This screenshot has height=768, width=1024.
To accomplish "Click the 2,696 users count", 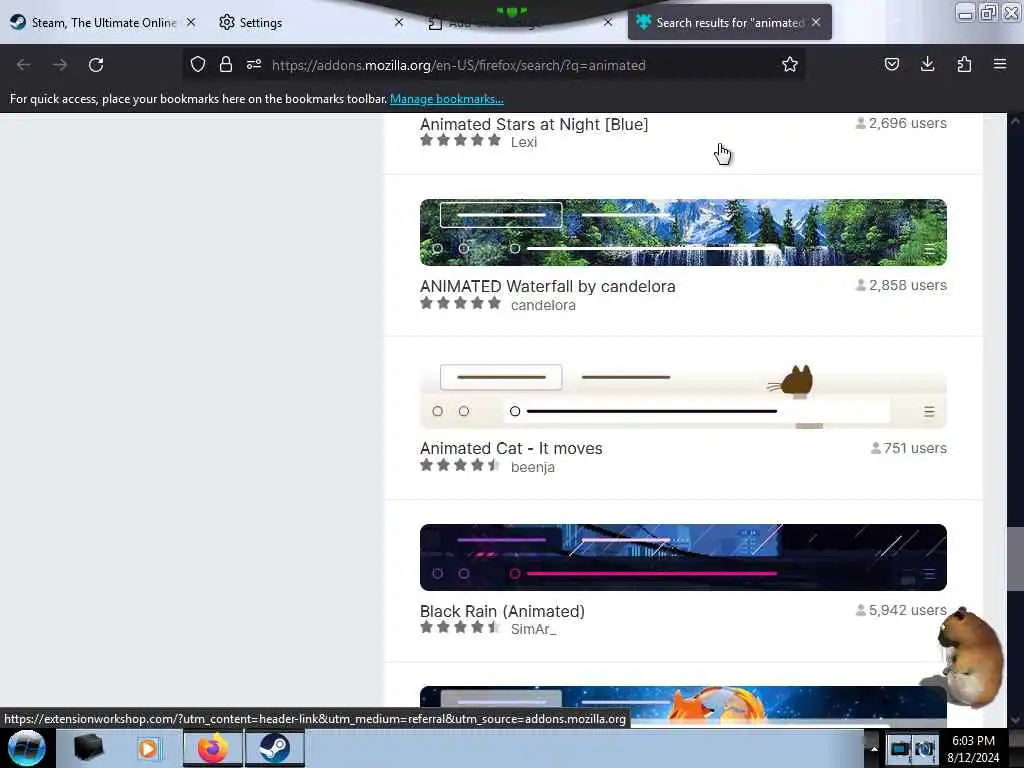I will tap(901, 123).
